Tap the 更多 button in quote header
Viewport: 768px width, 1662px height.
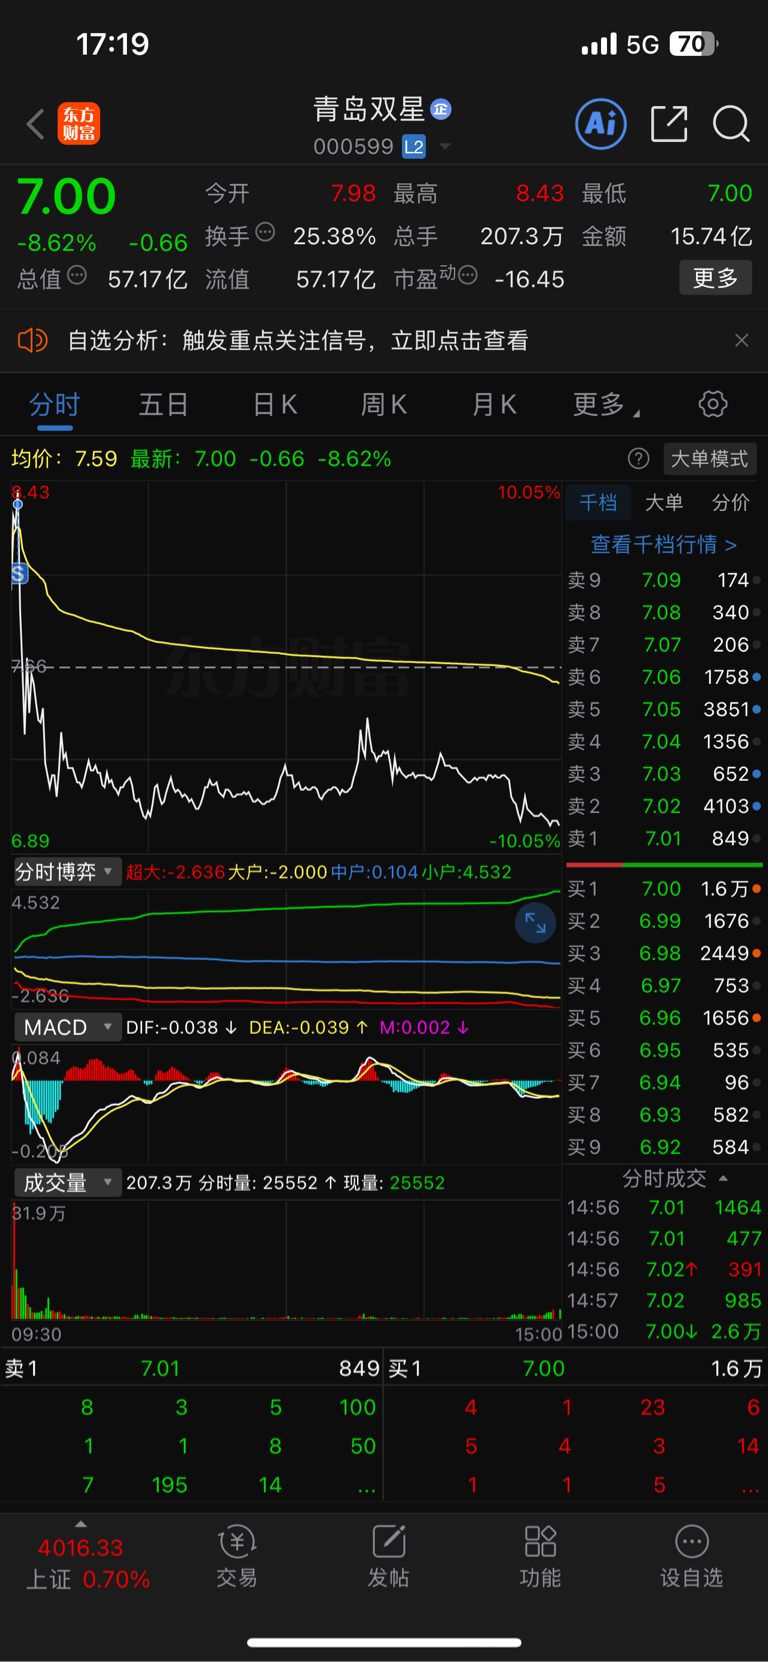point(715,278)
